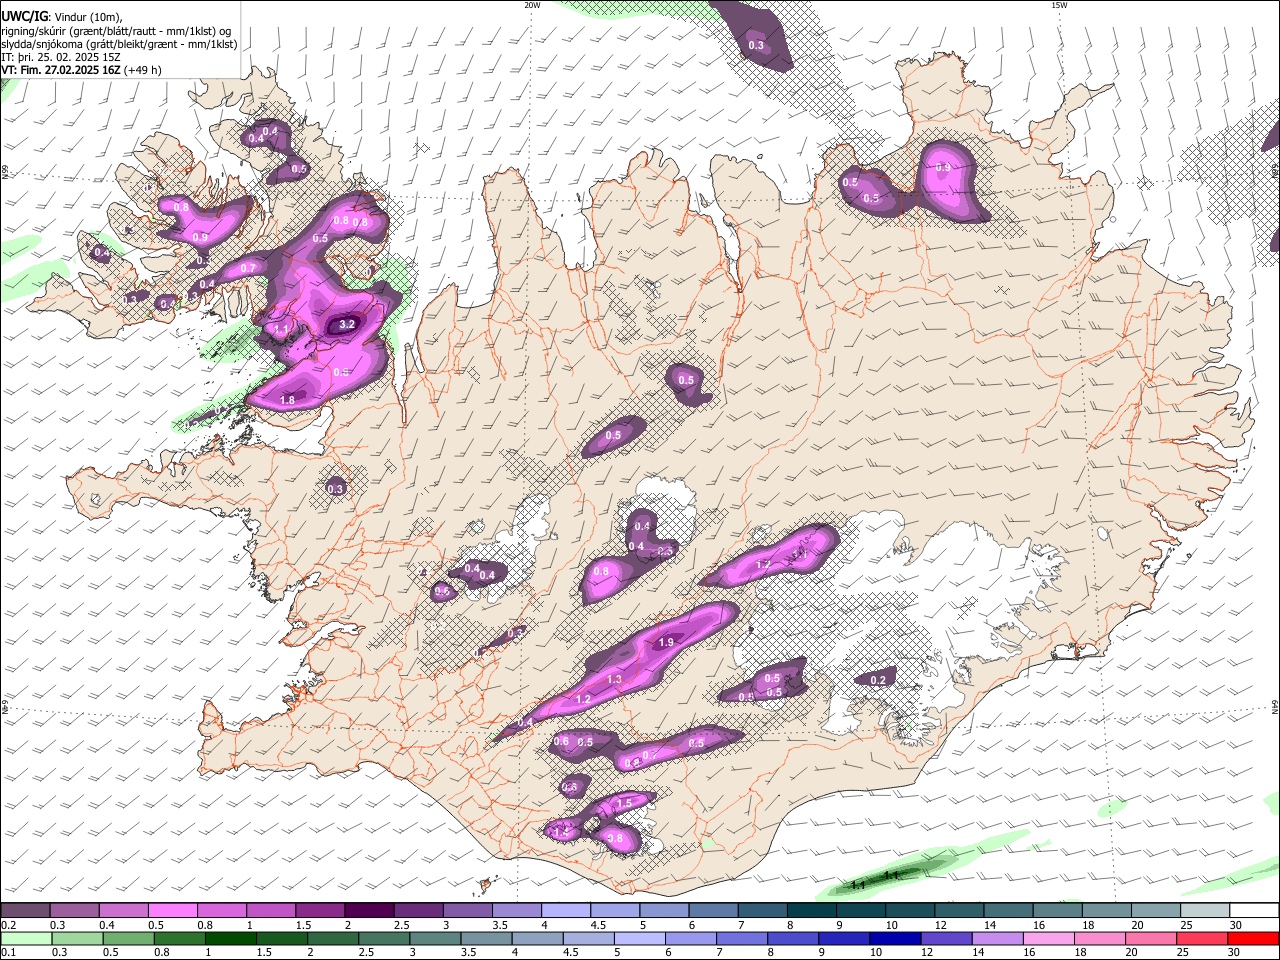Click the 'Vindur (10m)' header text
Screen dimensions: 1280x960
(x=87, y=16)
